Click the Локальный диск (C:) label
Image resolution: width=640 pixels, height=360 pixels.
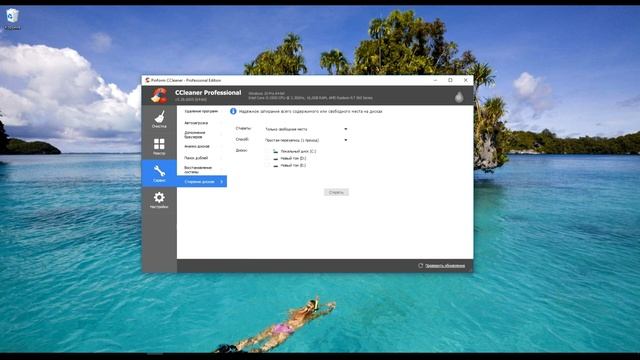click(x=298, y=151)
